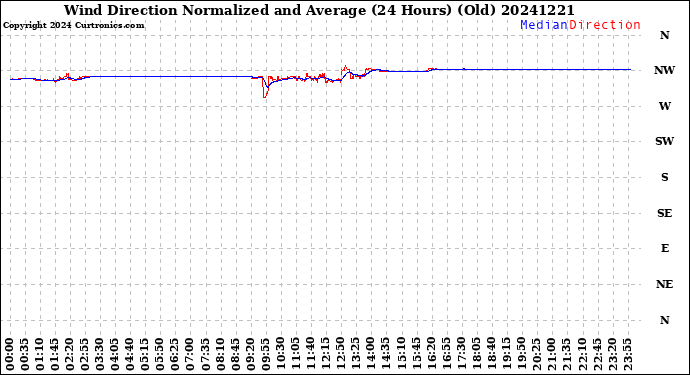Click the bottom N axis label
This screenshot has height=375, width=690.
(x=664, y=320)
